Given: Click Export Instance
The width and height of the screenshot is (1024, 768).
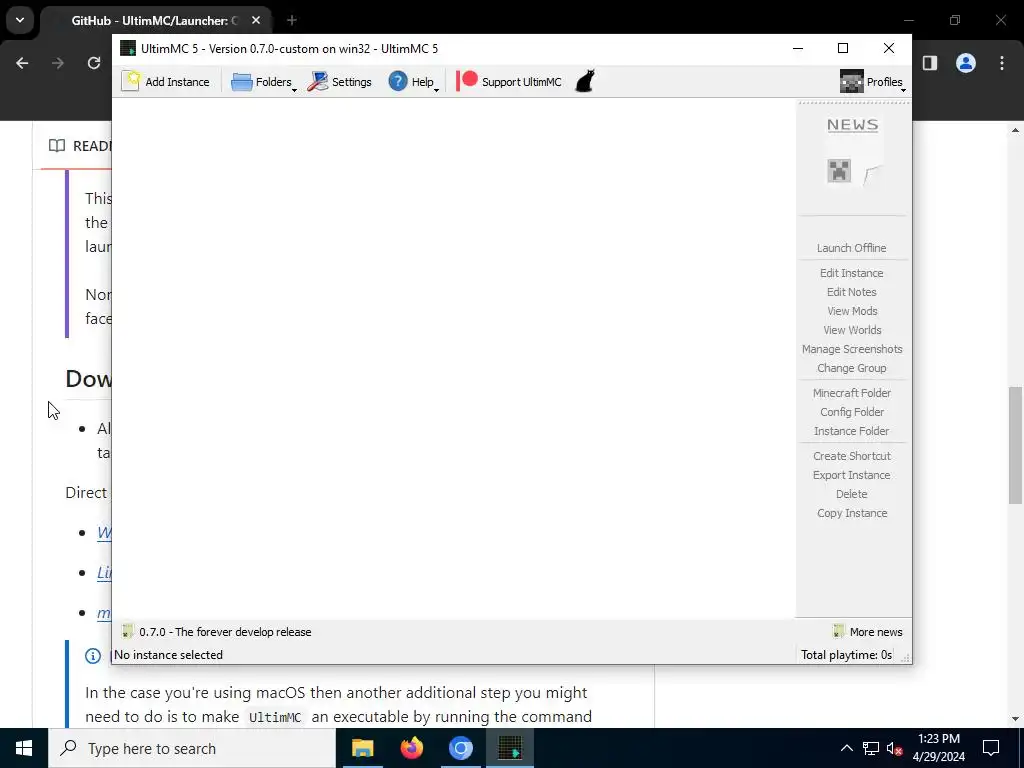Looking at the screenshot, I should point(852,475).
